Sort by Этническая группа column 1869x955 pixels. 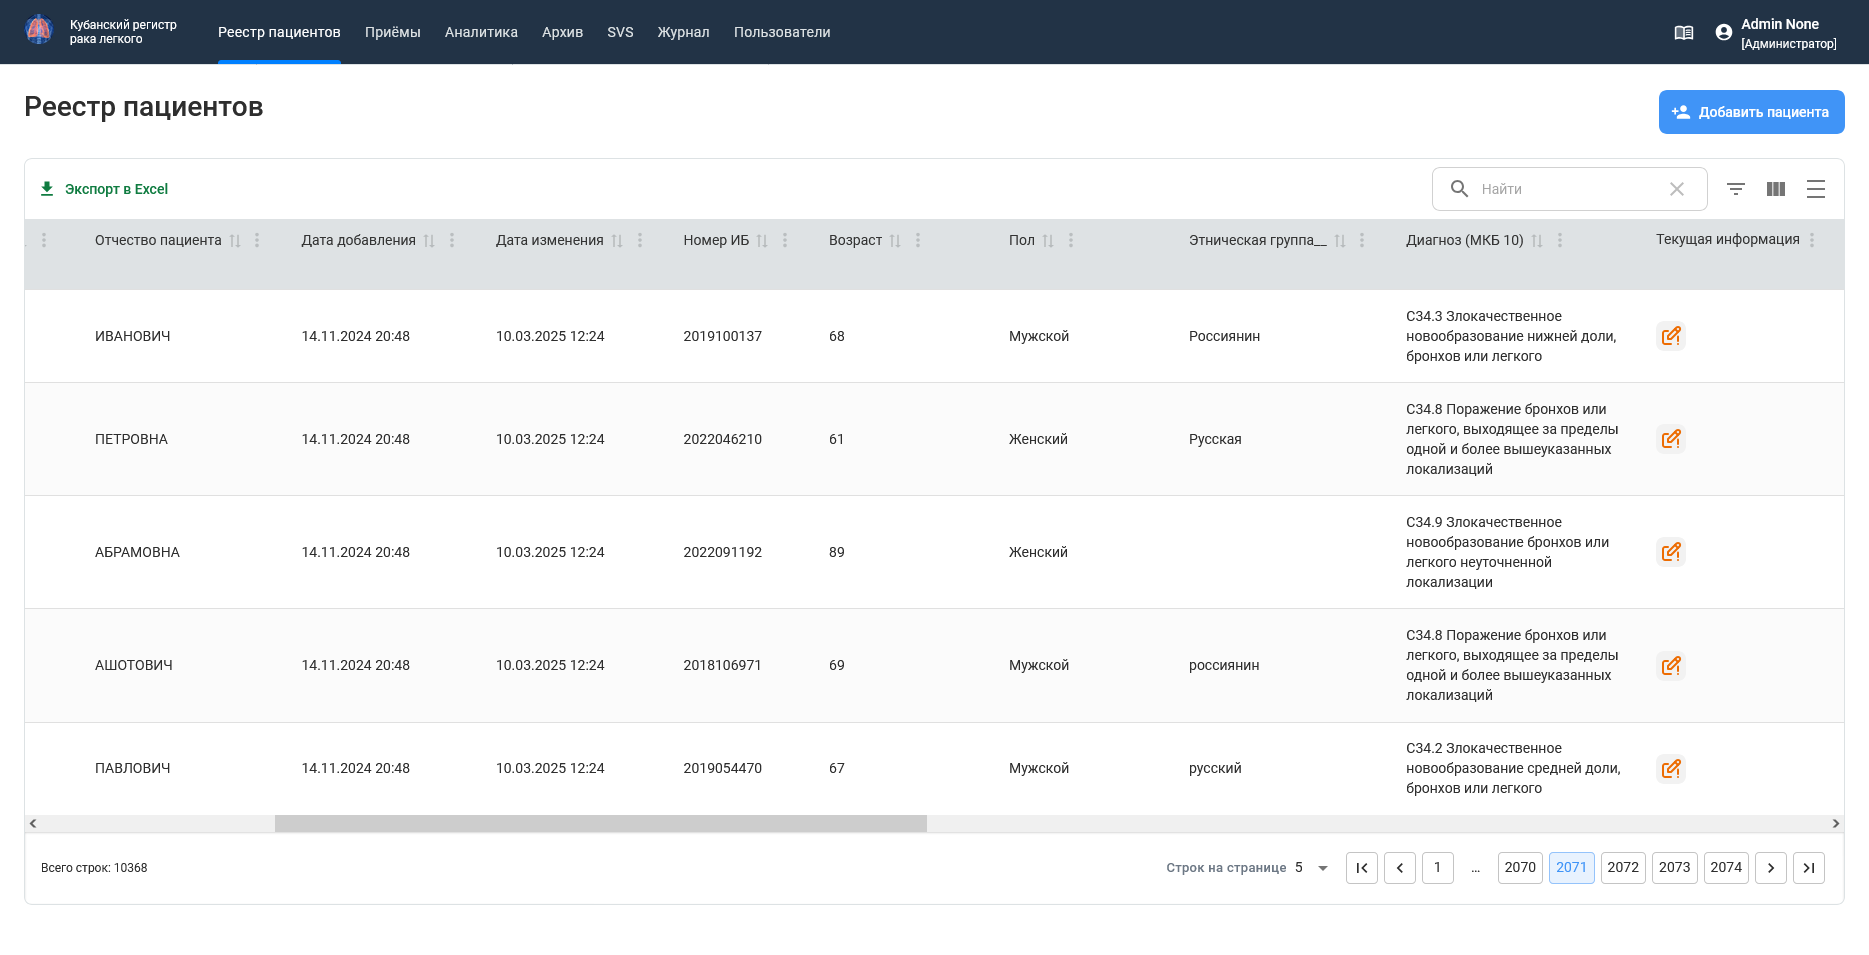pos(1340,241)
